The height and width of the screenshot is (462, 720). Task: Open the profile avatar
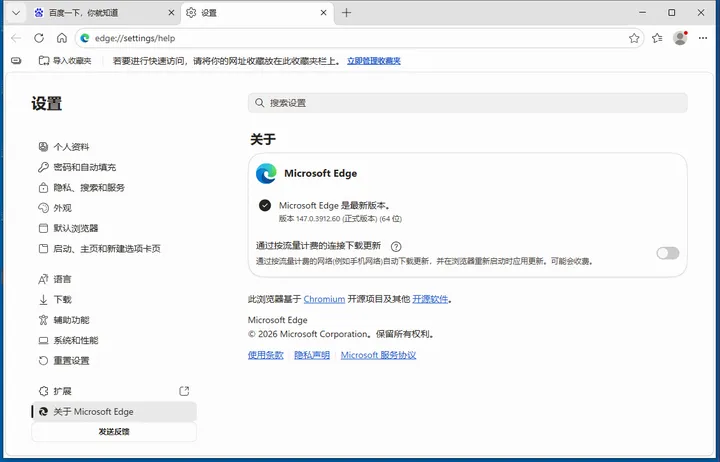pyautogui.click(x=680, y=38)
